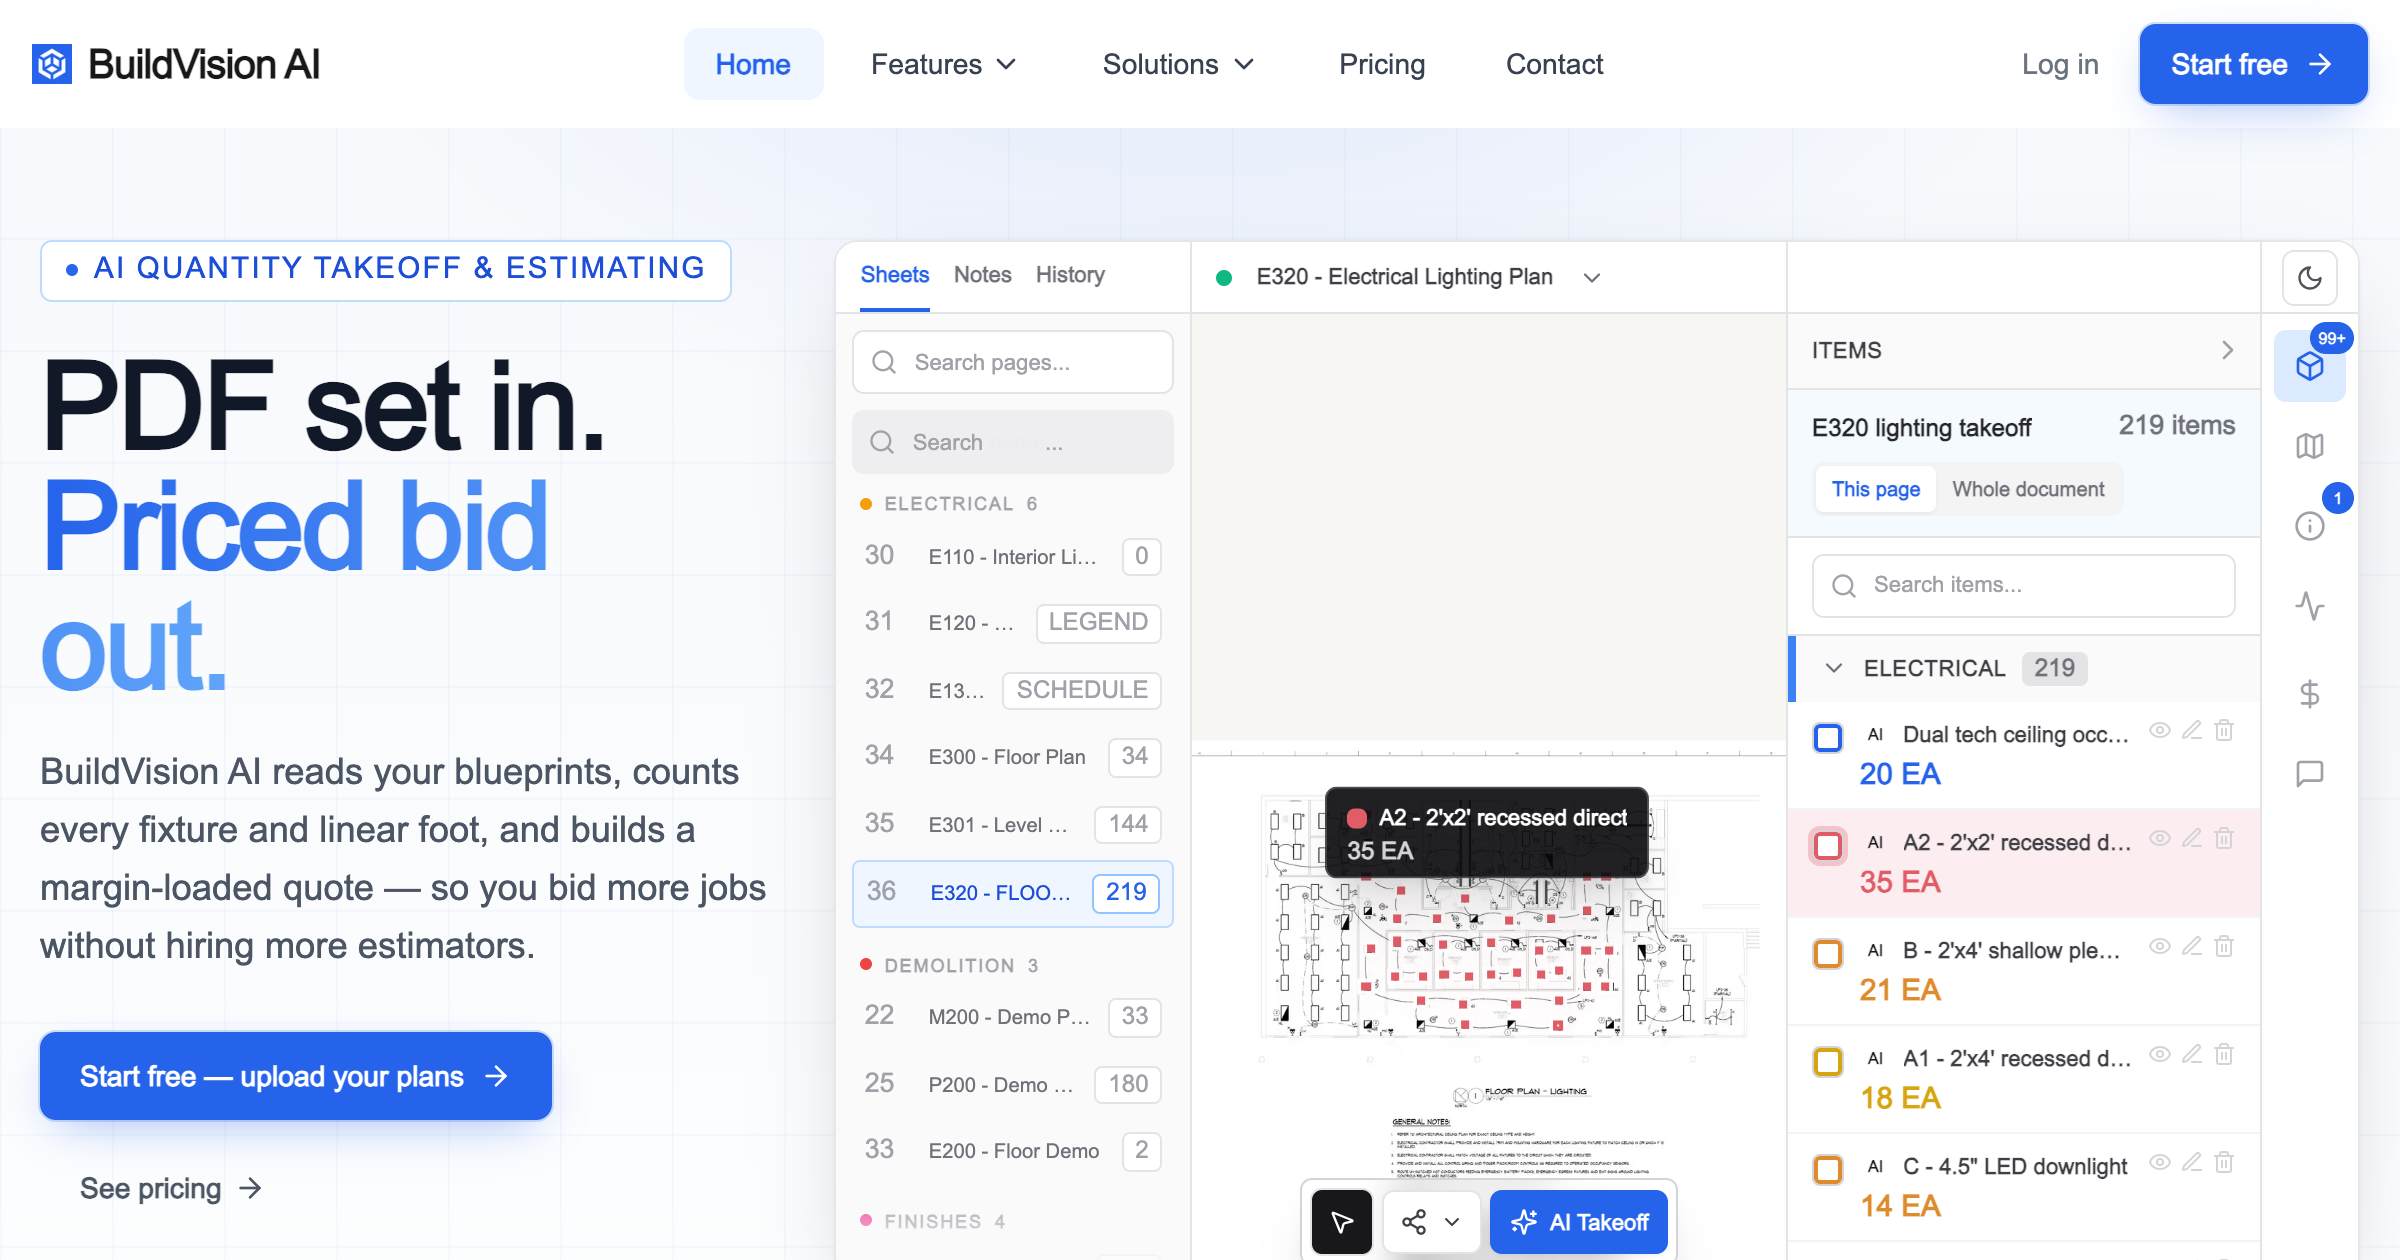Open the E320 - Electrical Lighting Plan dropdown
This screenshot has width=2400, height=1260.
point(1592,278)
